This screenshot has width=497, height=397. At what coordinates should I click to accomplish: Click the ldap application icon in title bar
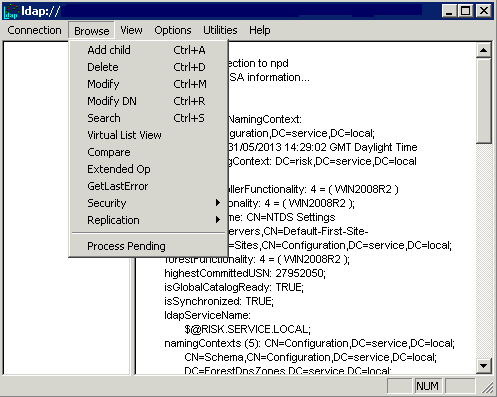pos(11,11)
